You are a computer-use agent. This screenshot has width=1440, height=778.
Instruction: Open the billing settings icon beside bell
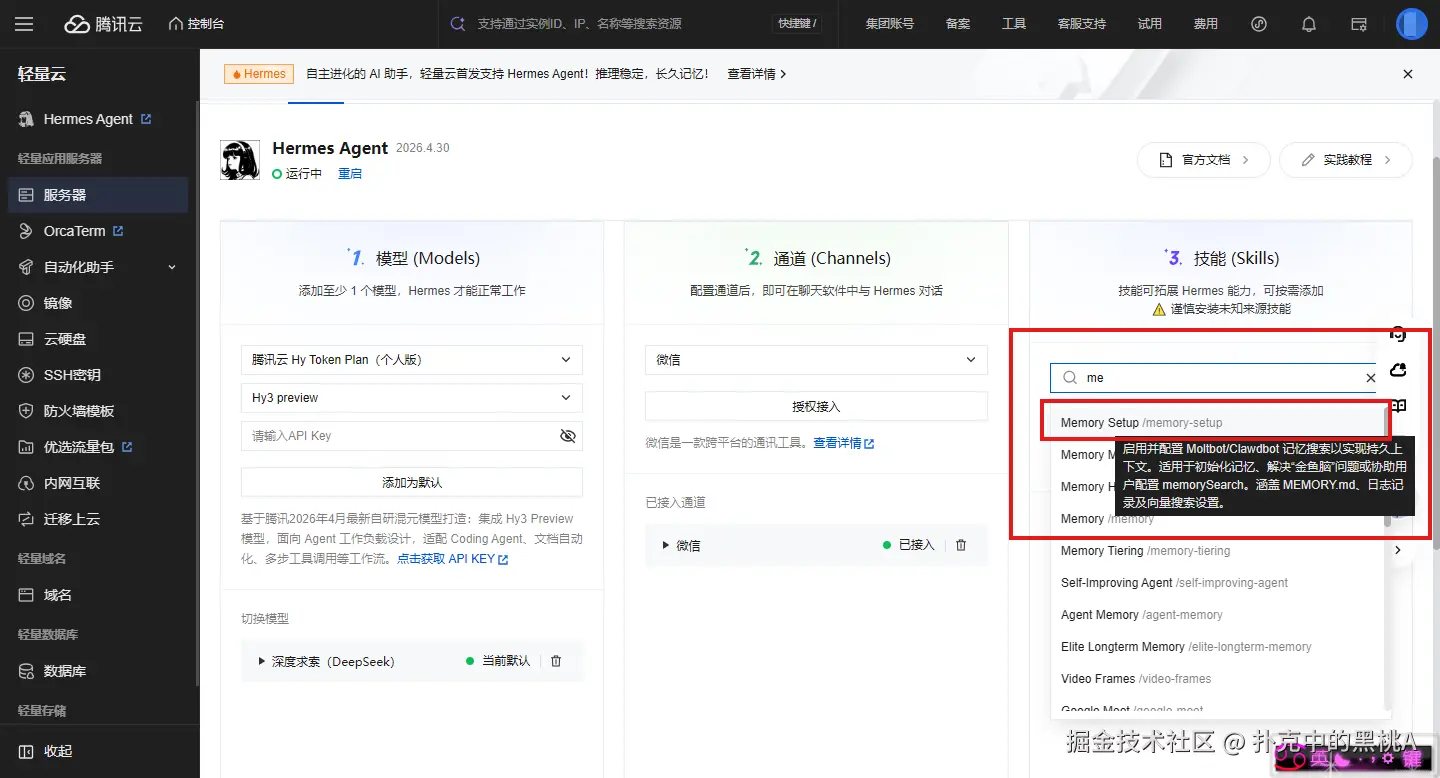click(1359, 24)
